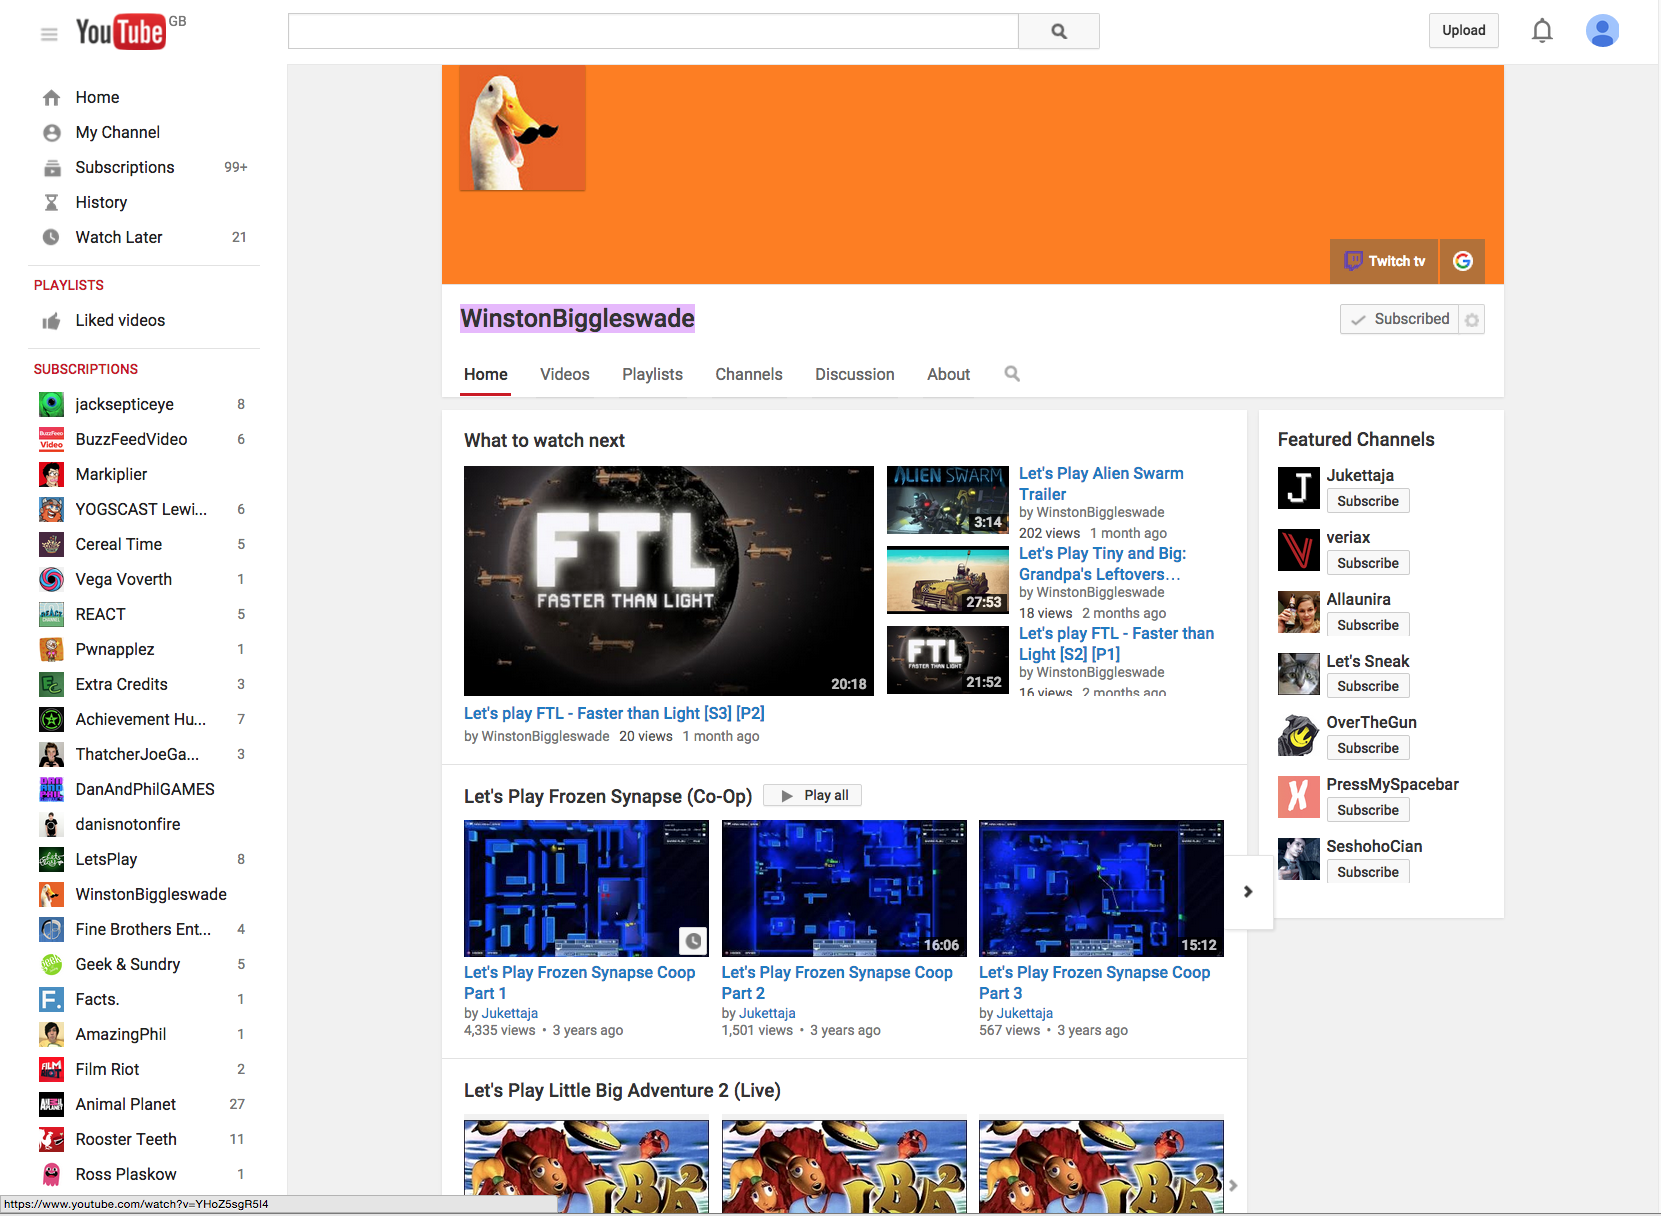Viewport: 1661px width, 1216px height.
Task: Subscribe to Juketaja
Action: (1368, 501)
